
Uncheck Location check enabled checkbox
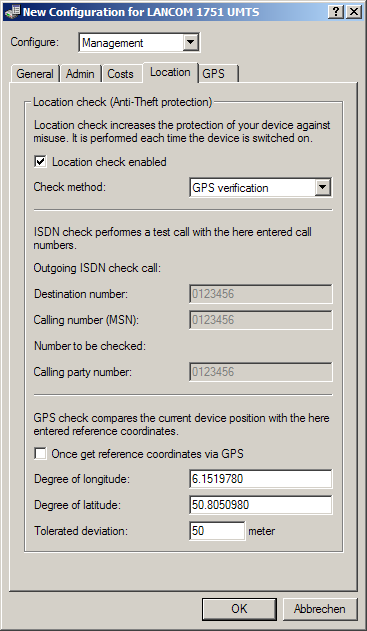pyautogui.click(x=40, y=162)
